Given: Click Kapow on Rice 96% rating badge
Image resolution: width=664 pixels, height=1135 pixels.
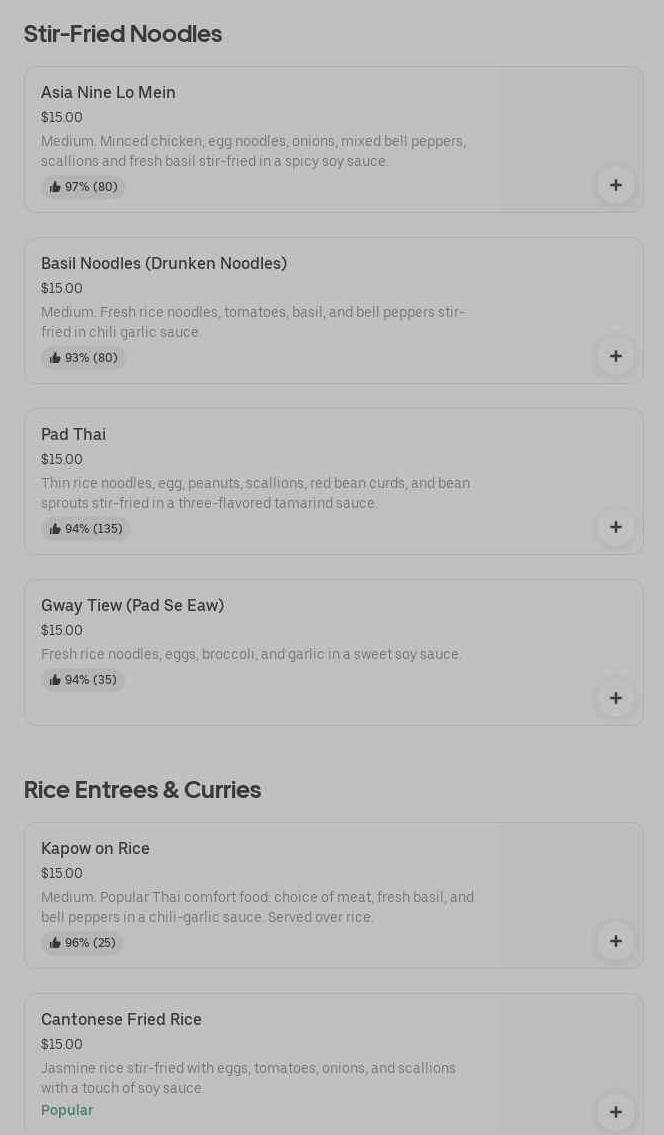Looking at the screenshot, I should pos(82,943).
